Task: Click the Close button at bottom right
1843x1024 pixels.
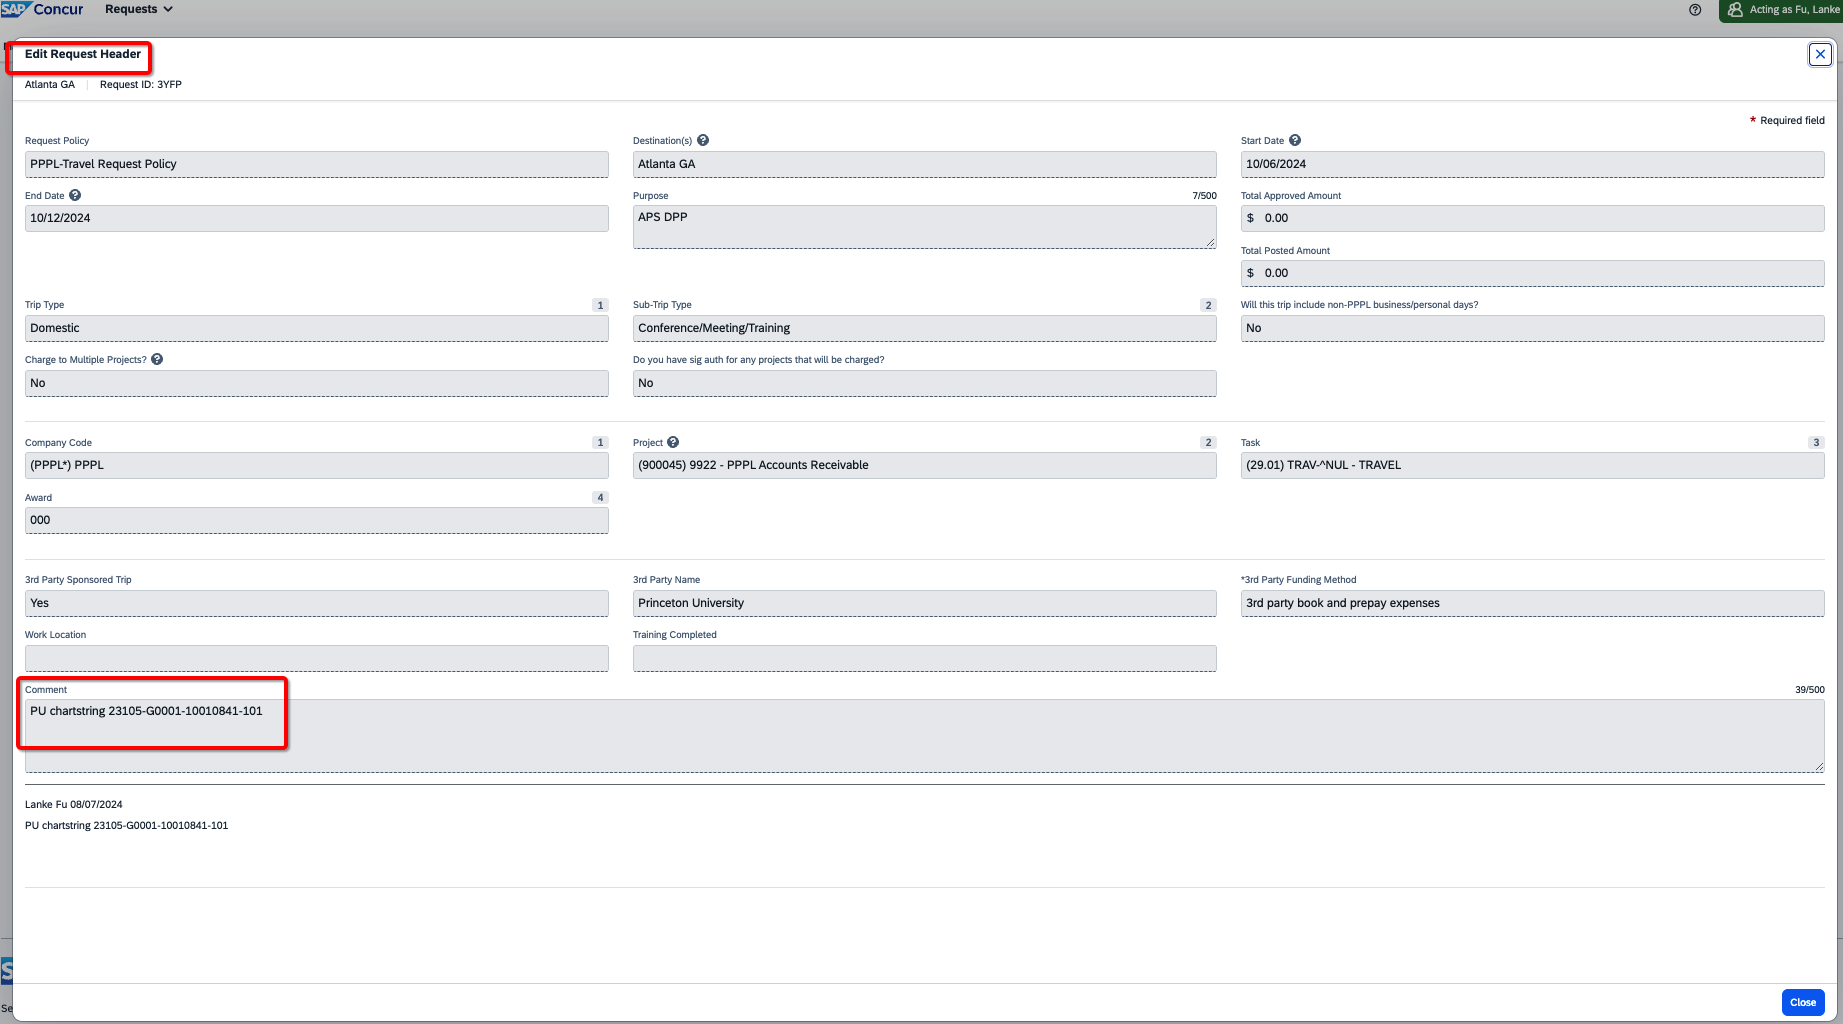Action: coord(1803,1002)
